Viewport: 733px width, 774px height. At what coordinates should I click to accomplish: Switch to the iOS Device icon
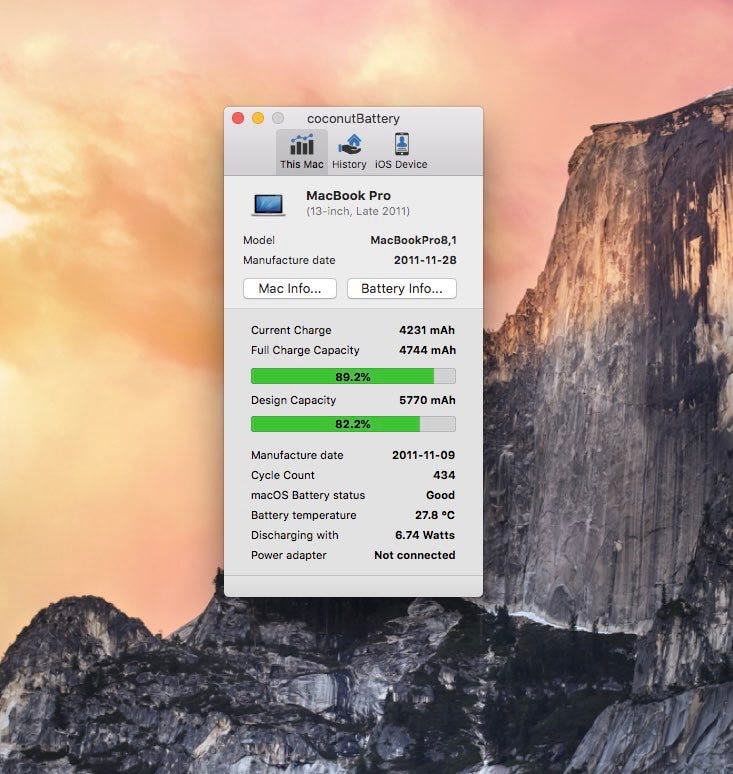[x=401, y=144]
